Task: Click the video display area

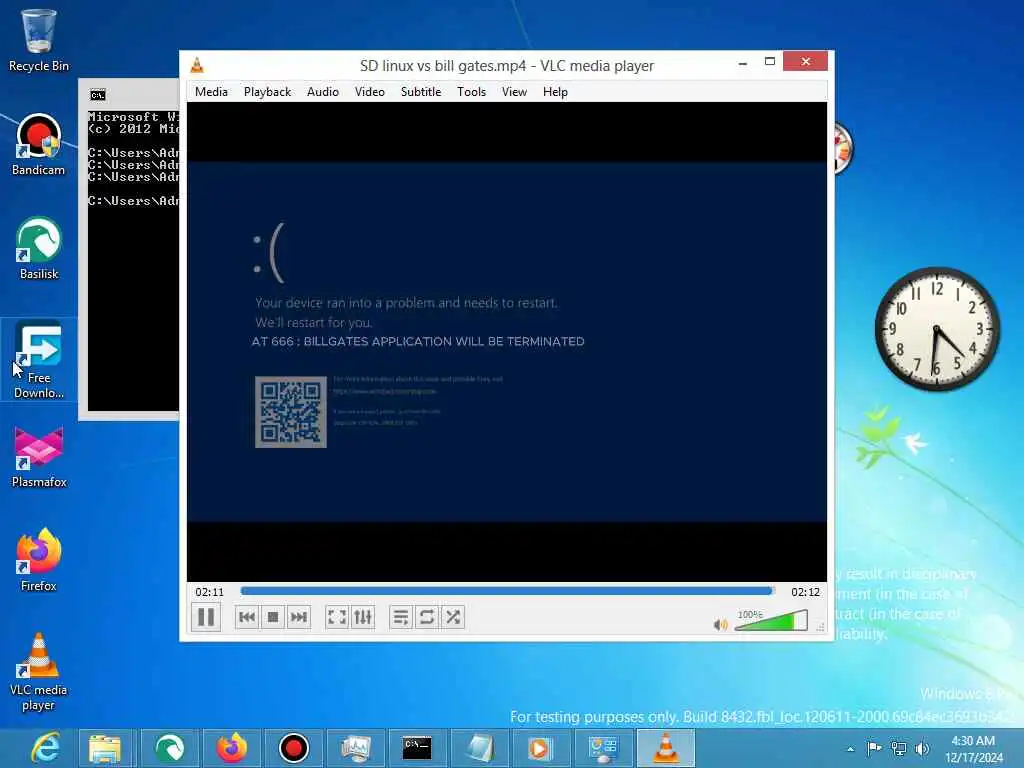Action: pos(507,342)
